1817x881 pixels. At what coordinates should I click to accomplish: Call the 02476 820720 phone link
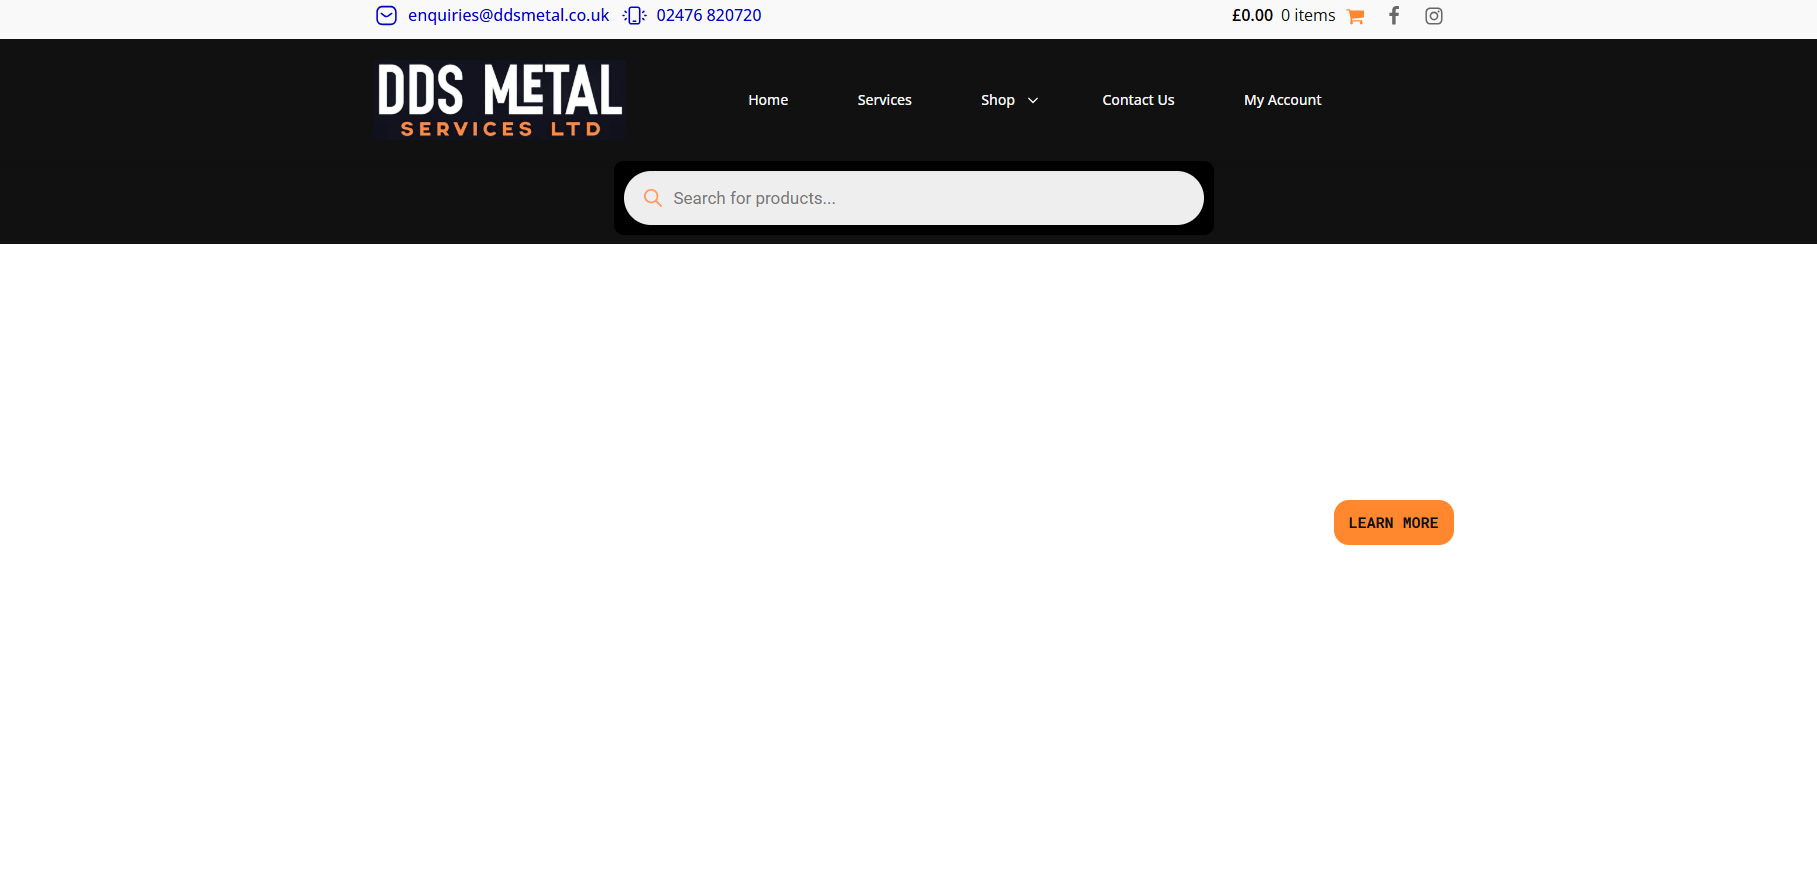708,16
